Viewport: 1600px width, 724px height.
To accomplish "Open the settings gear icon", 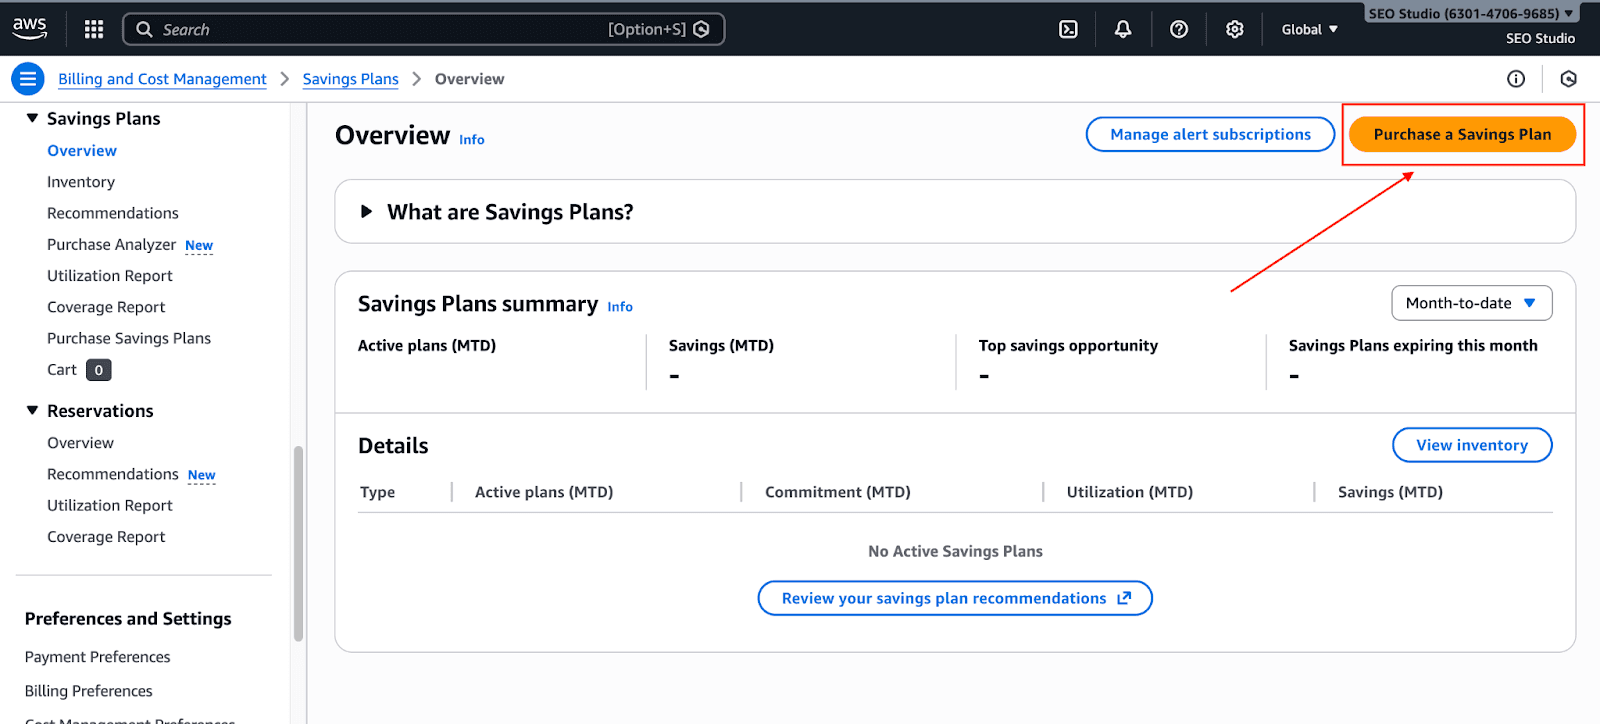I will (1235, 29).
